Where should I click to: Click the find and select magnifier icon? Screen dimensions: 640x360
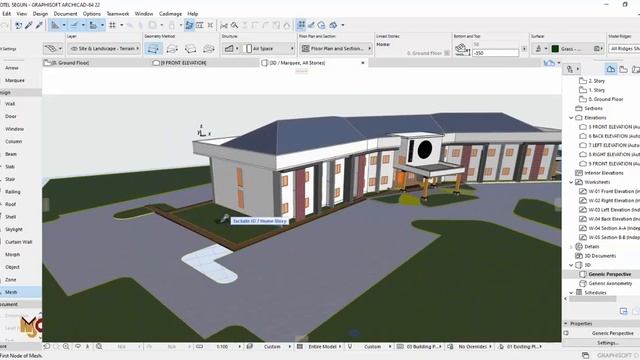[x=234, y=25]
